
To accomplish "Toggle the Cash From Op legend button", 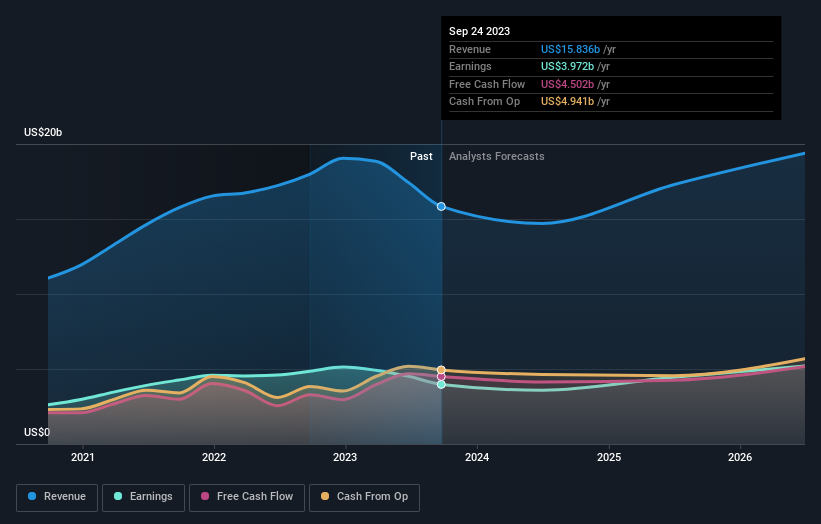I will click(x=364, y=497).
